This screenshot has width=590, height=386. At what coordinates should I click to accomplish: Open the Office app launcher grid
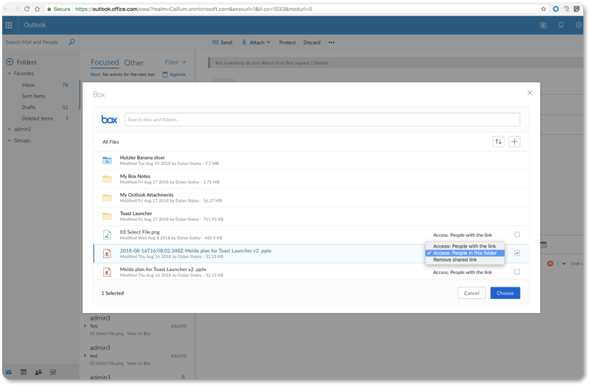coord(9,25)
